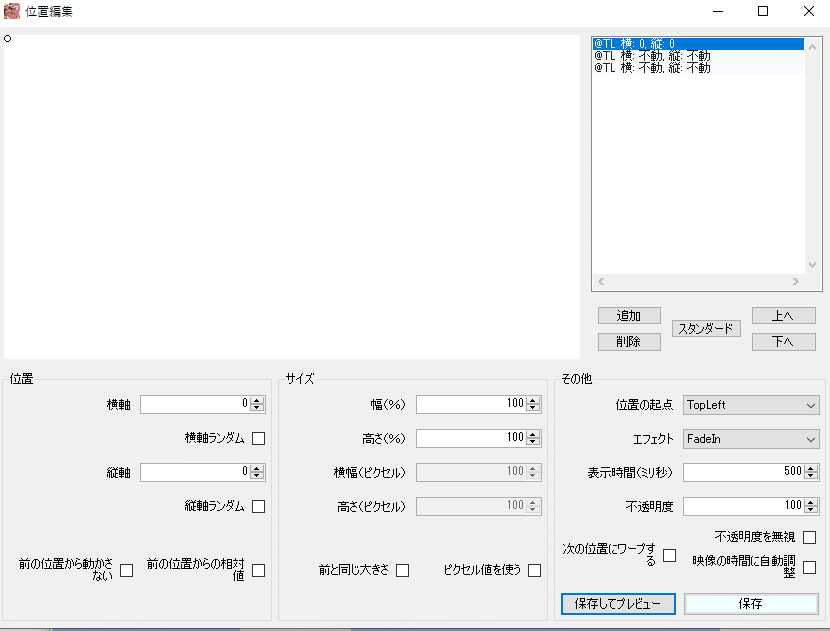The image size is (830, 631).
Task: Maximize the 位置編集 window
Action: click(x=763, y=11)
